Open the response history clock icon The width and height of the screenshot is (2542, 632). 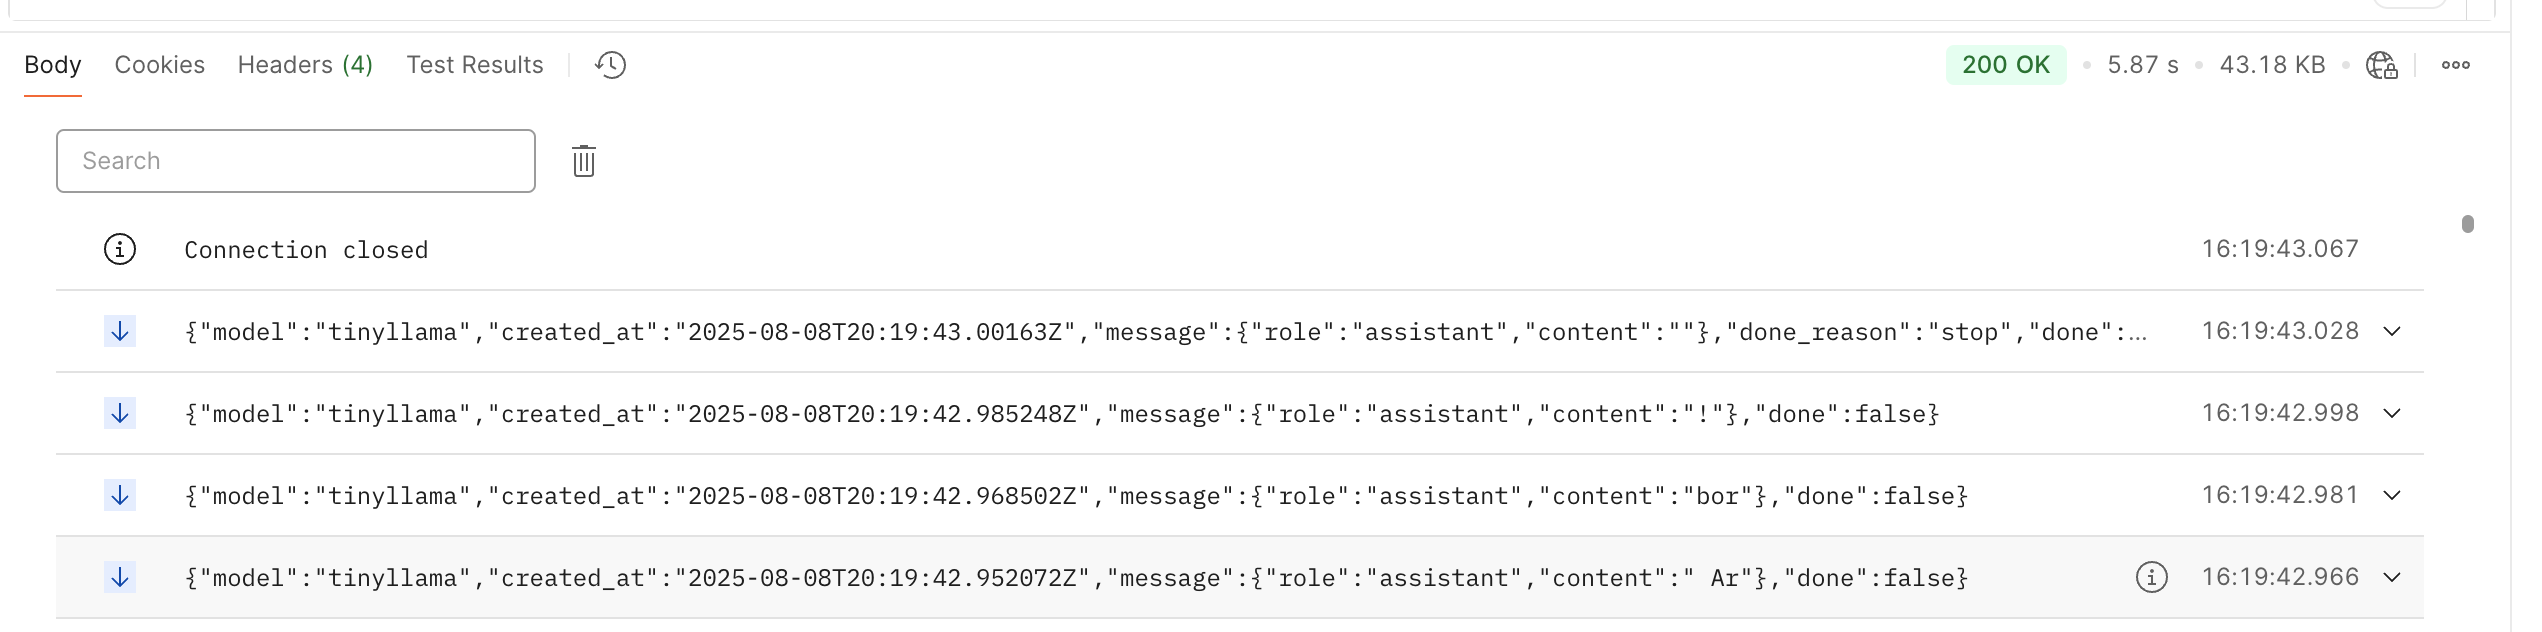coord(610,65)
